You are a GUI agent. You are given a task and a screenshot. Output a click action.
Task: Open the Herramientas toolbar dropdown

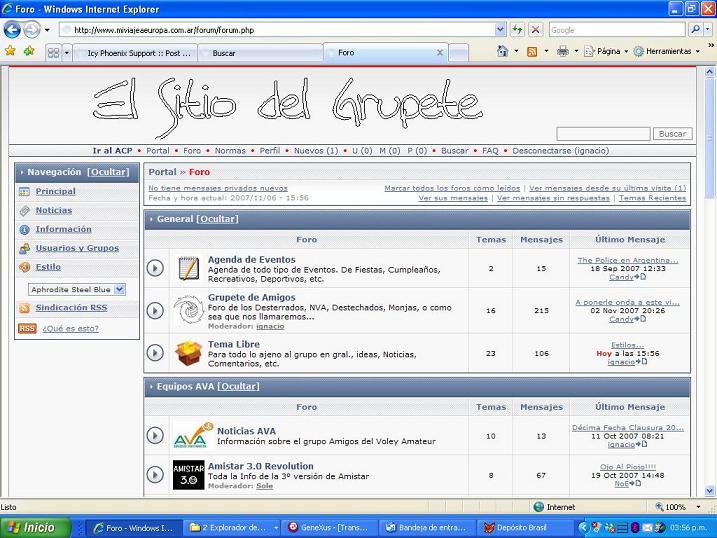[x=667, y=51]
